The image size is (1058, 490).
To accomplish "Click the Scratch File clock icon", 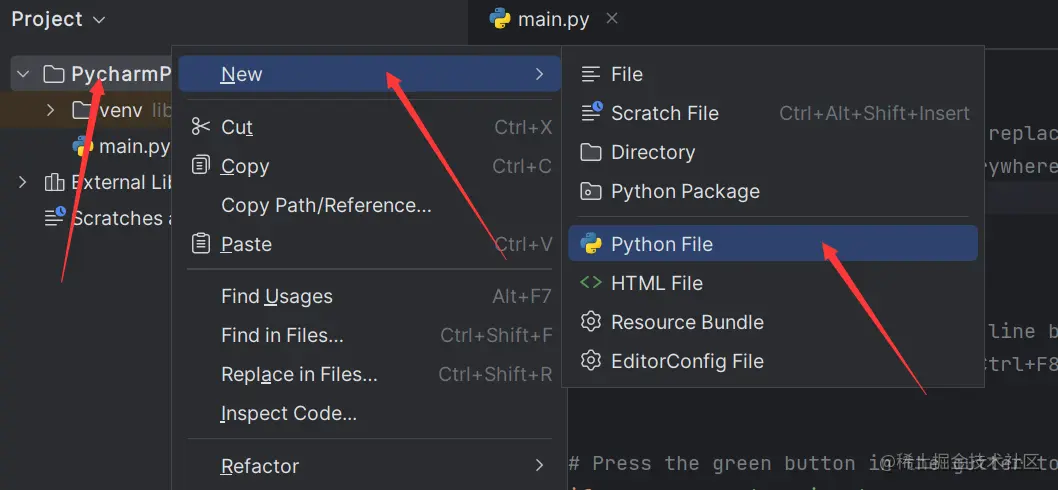I will coord(592,112).
